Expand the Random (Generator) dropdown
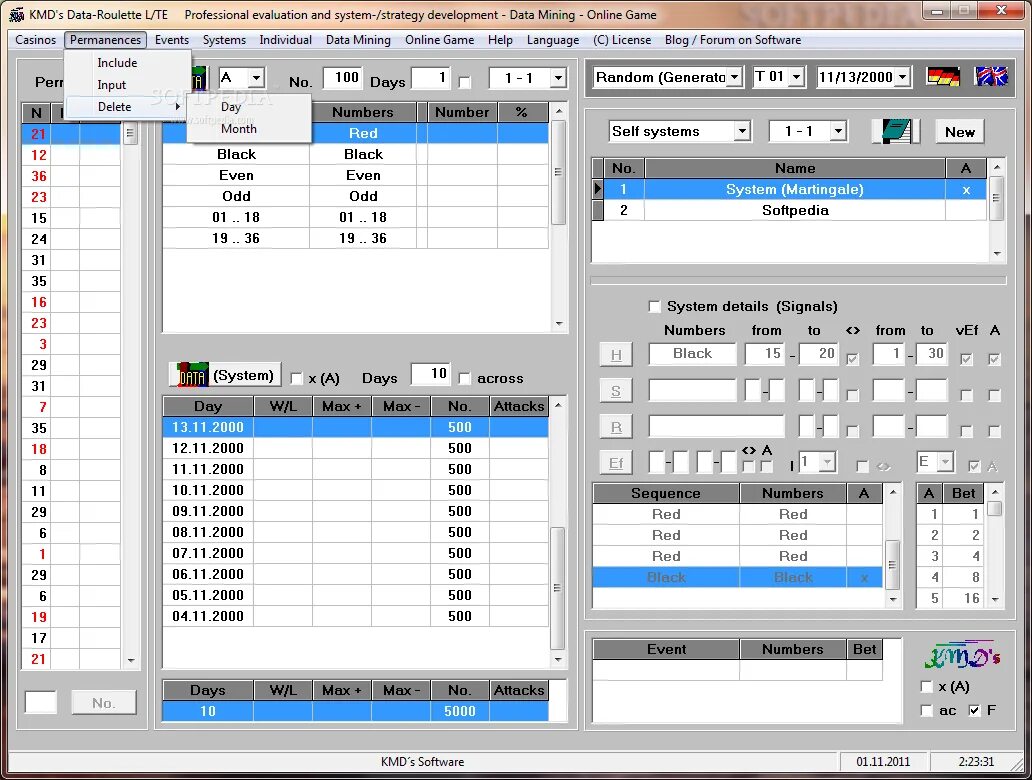 point(735,77)
